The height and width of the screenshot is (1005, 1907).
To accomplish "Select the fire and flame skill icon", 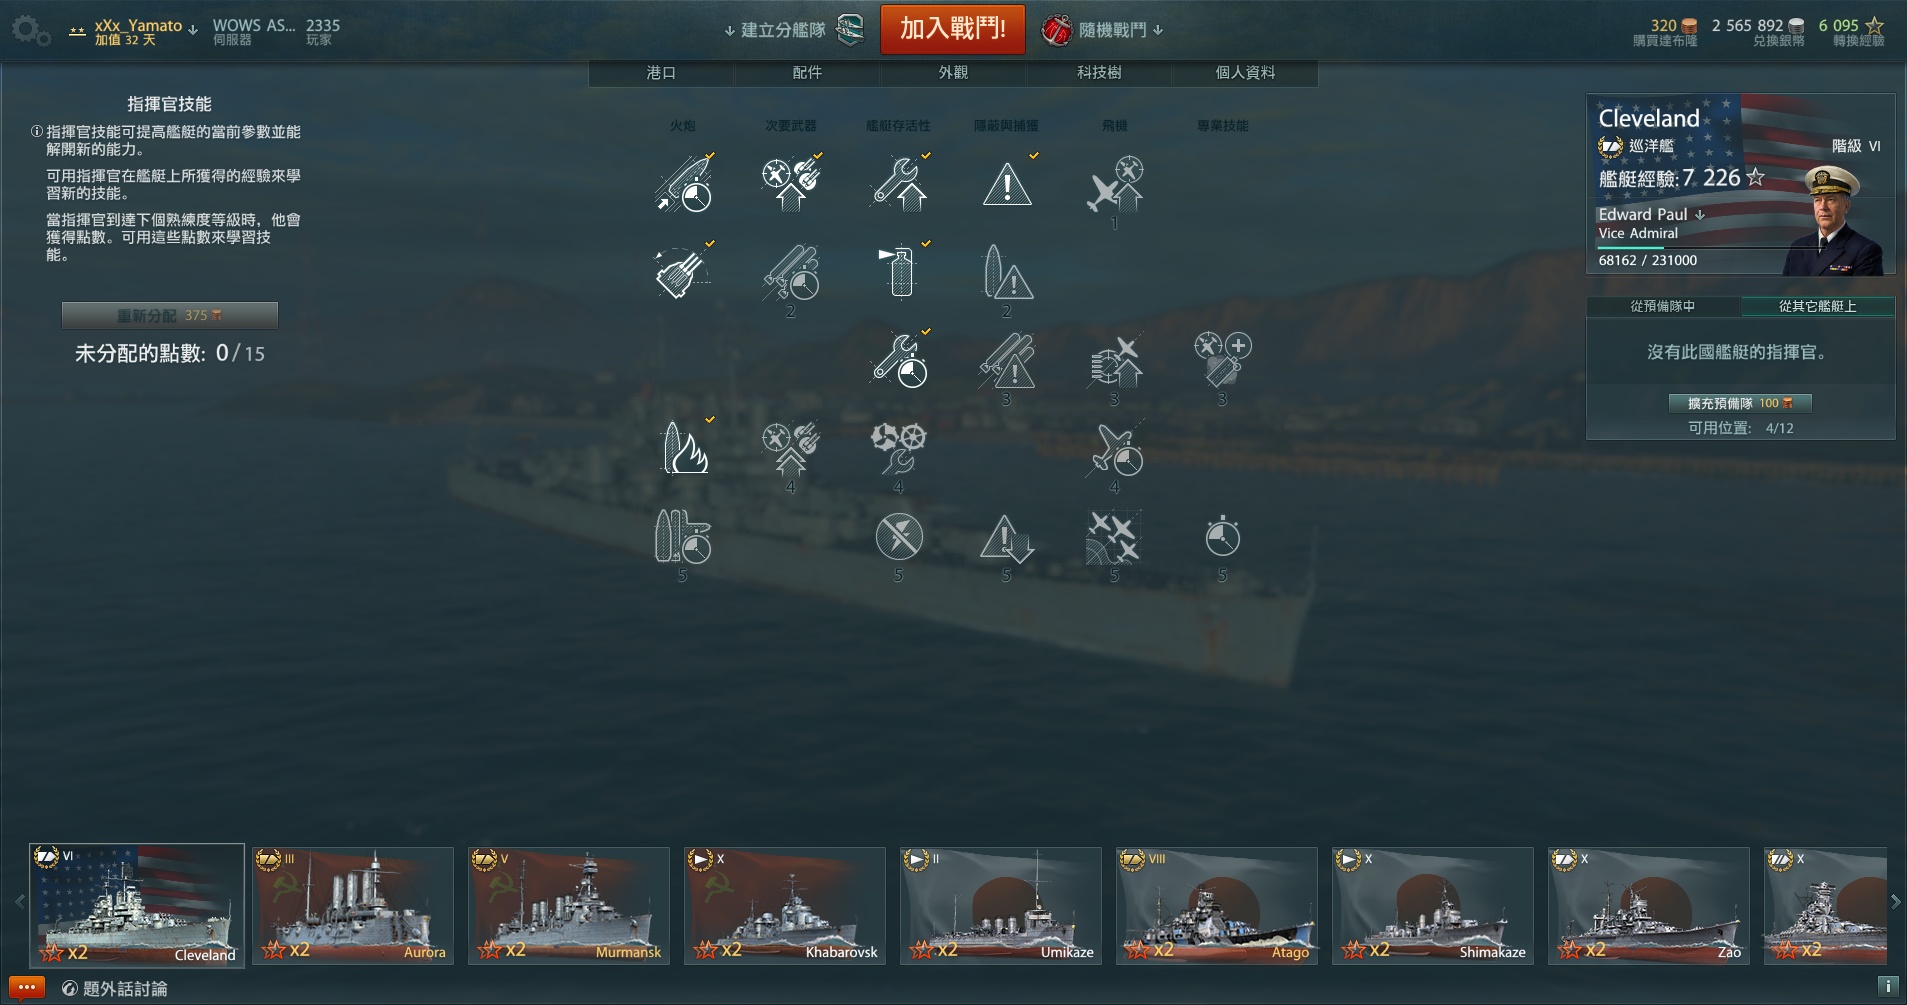I will [685, 447].
